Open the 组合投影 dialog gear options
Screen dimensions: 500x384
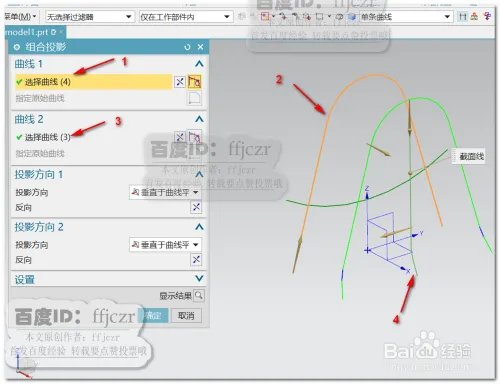coord(17,47)
